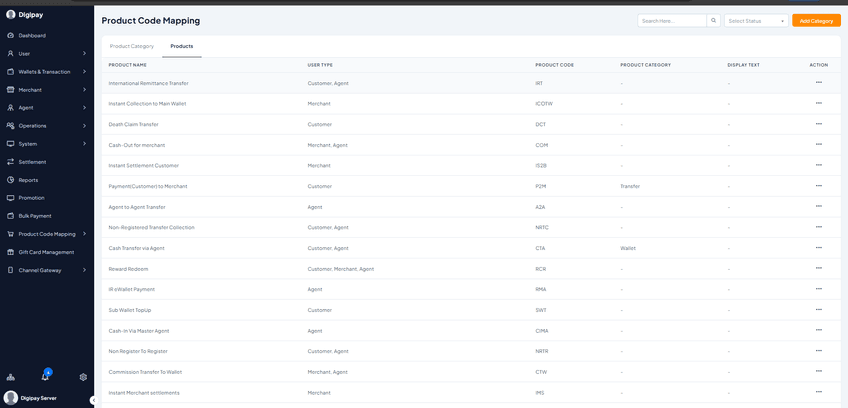Viewport: 848px width, 408px height.
Task: Click the Channel Gateway icon
Action: (x=10, y=270)
